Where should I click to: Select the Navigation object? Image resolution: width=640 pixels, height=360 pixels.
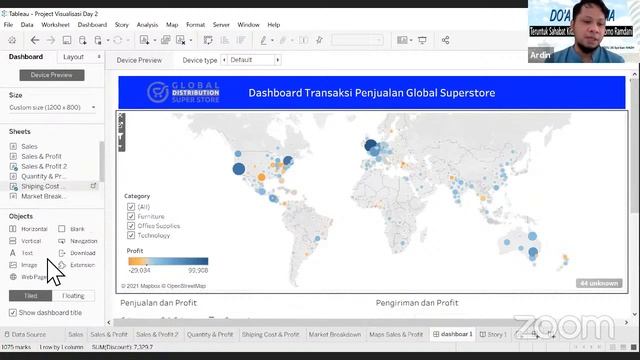tap(78, 241)
